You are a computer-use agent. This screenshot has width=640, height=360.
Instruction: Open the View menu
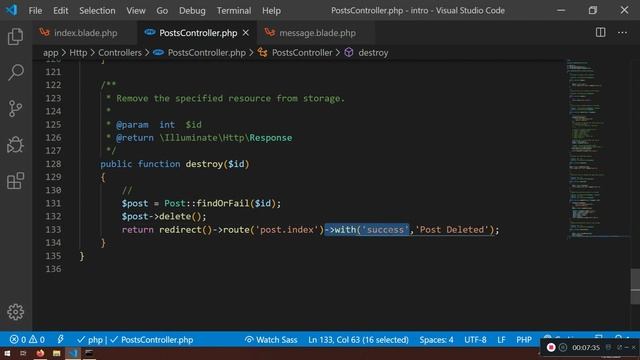pyautogui.click(x=136, y=11)
